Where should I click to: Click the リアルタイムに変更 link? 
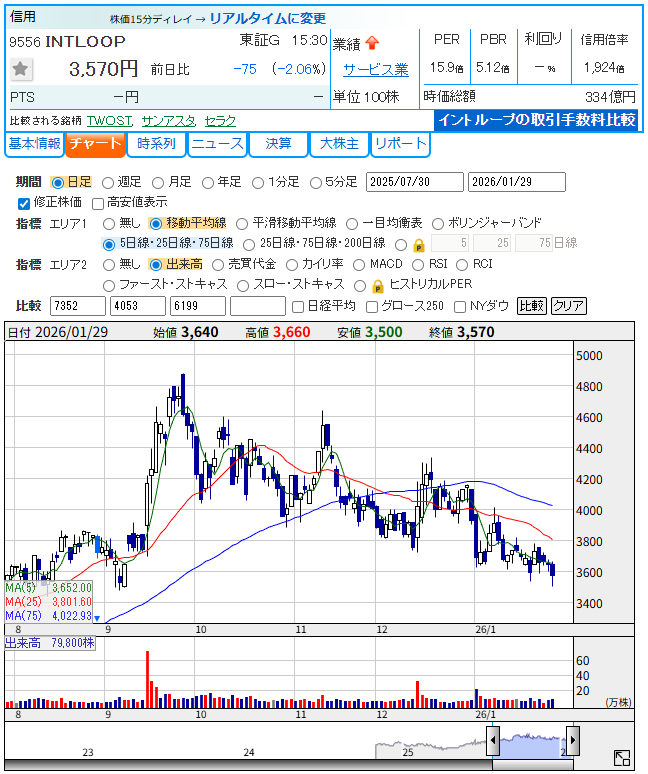click(267, 18)
